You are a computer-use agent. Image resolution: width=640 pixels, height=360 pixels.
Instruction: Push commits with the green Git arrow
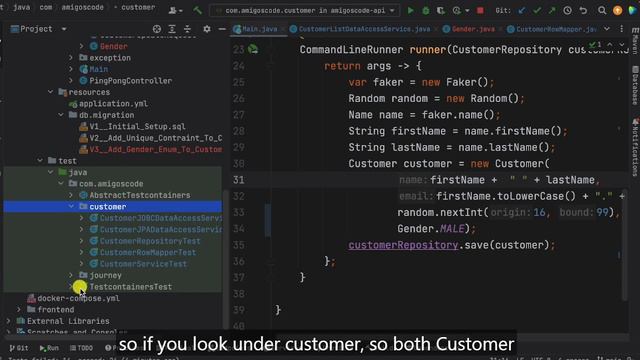(x=552, y=11)
